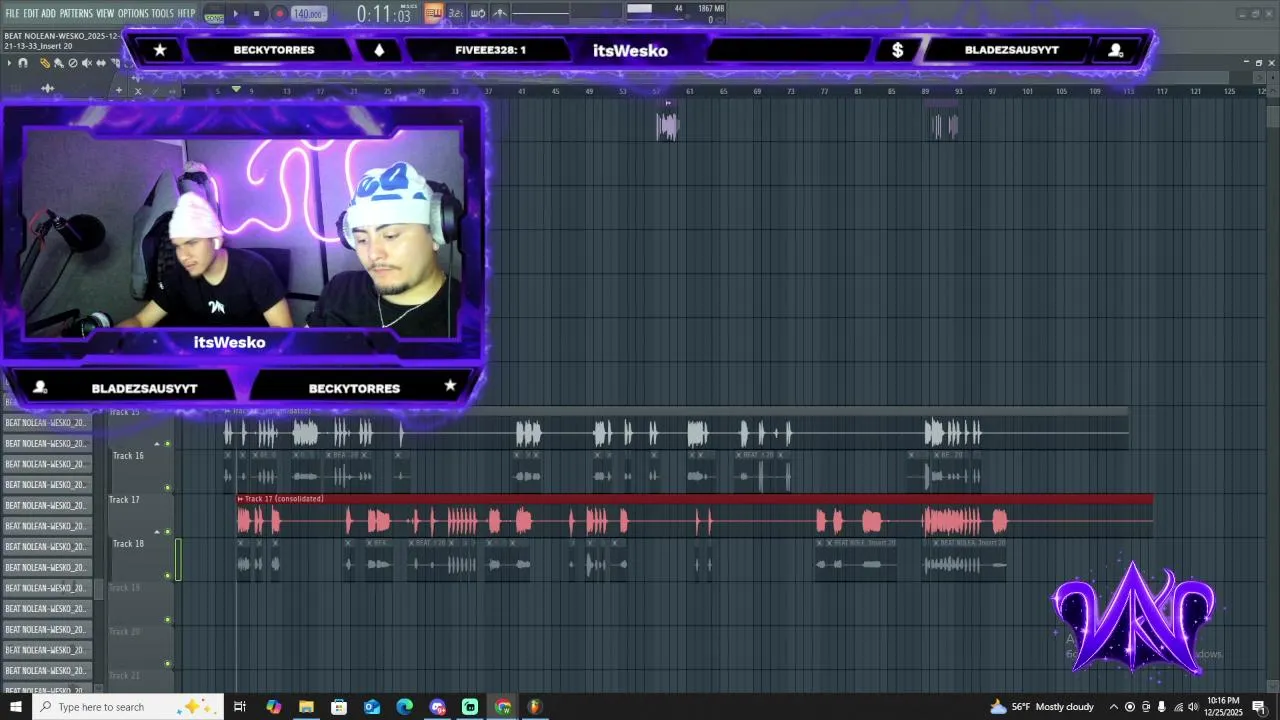The width and height of the screenshot is (1280, 720).
Task: Select the pencil Draw tool
Action: coord(45,63)
